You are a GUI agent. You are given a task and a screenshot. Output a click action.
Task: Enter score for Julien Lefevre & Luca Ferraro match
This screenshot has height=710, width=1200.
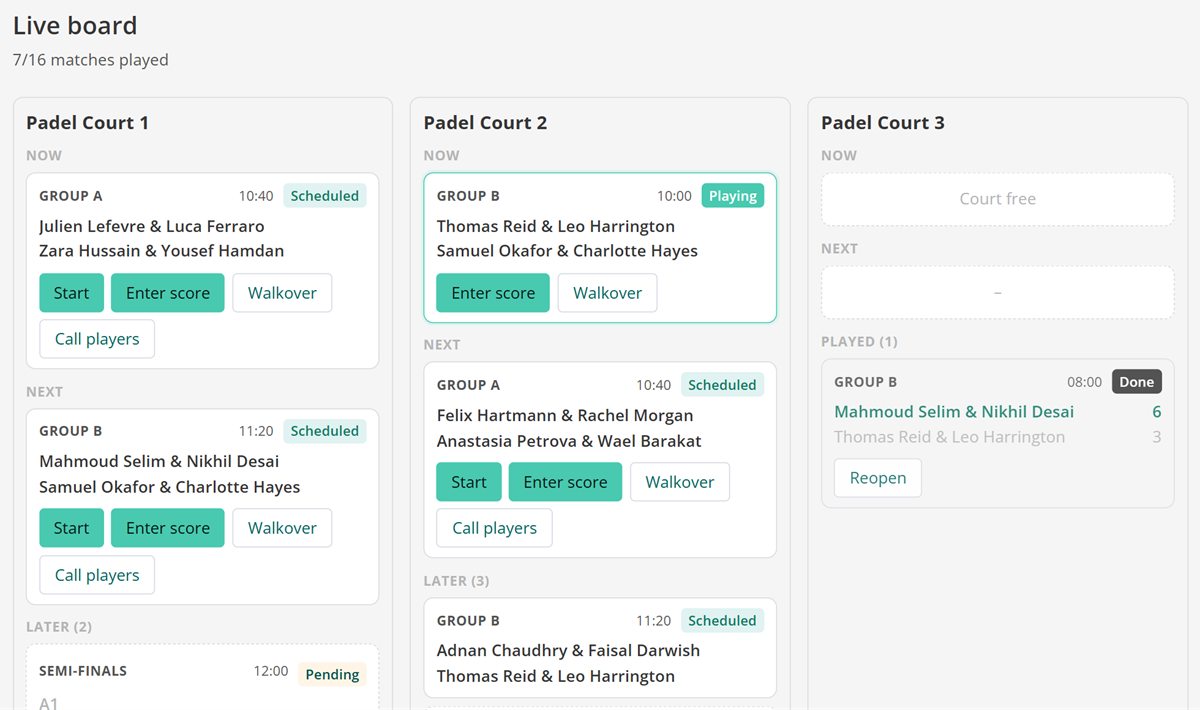[x=168, y=293]
